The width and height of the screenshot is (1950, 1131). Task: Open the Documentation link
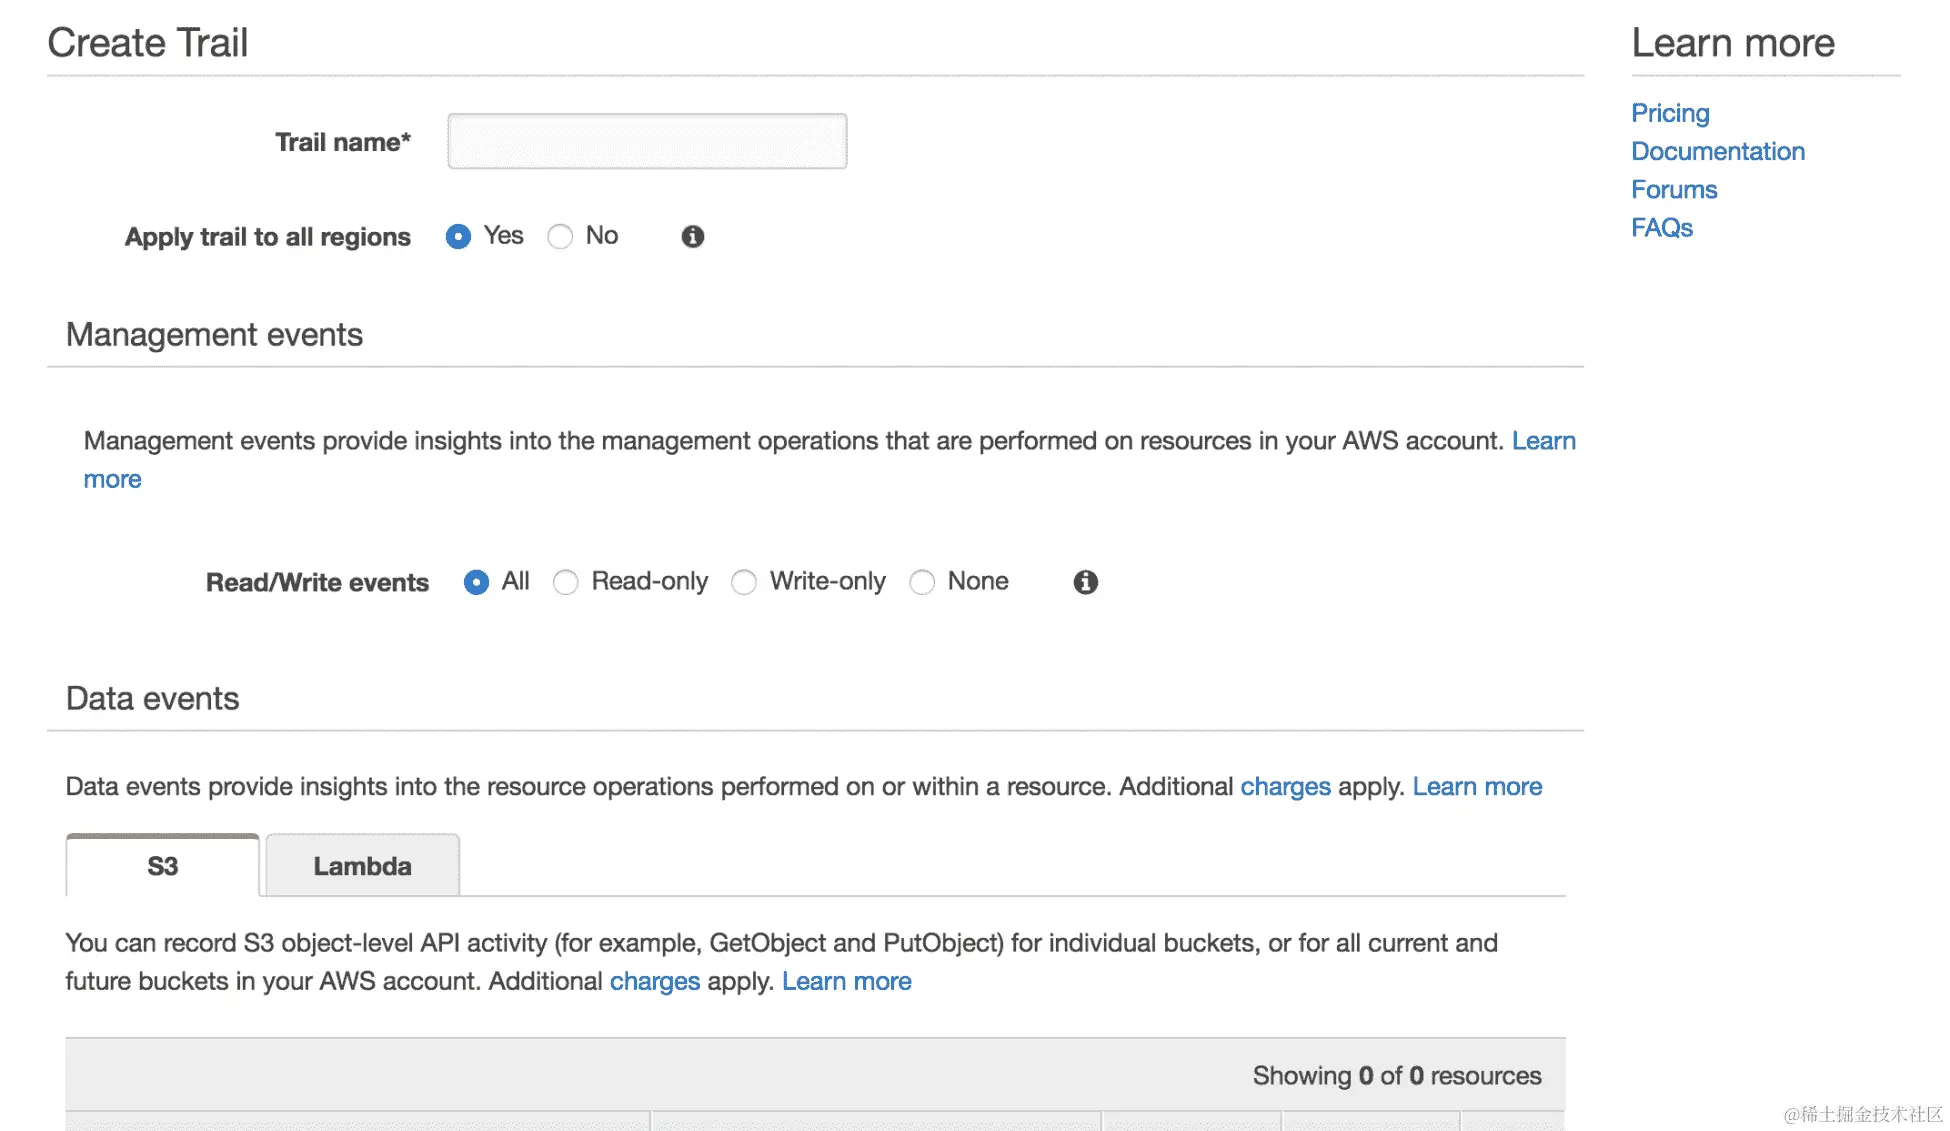[x=1717, y=151]
